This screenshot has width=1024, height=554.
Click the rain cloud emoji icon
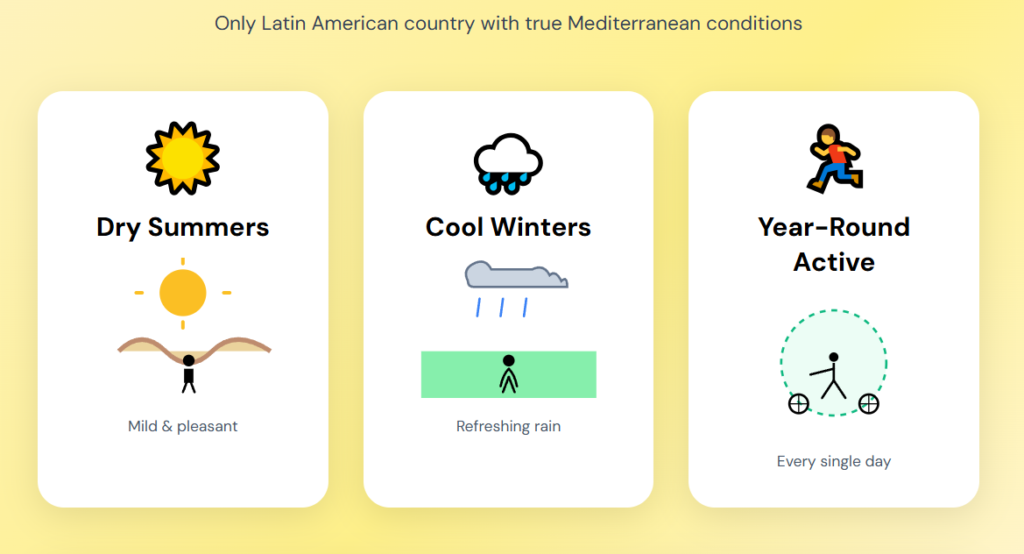pos(508,160)
